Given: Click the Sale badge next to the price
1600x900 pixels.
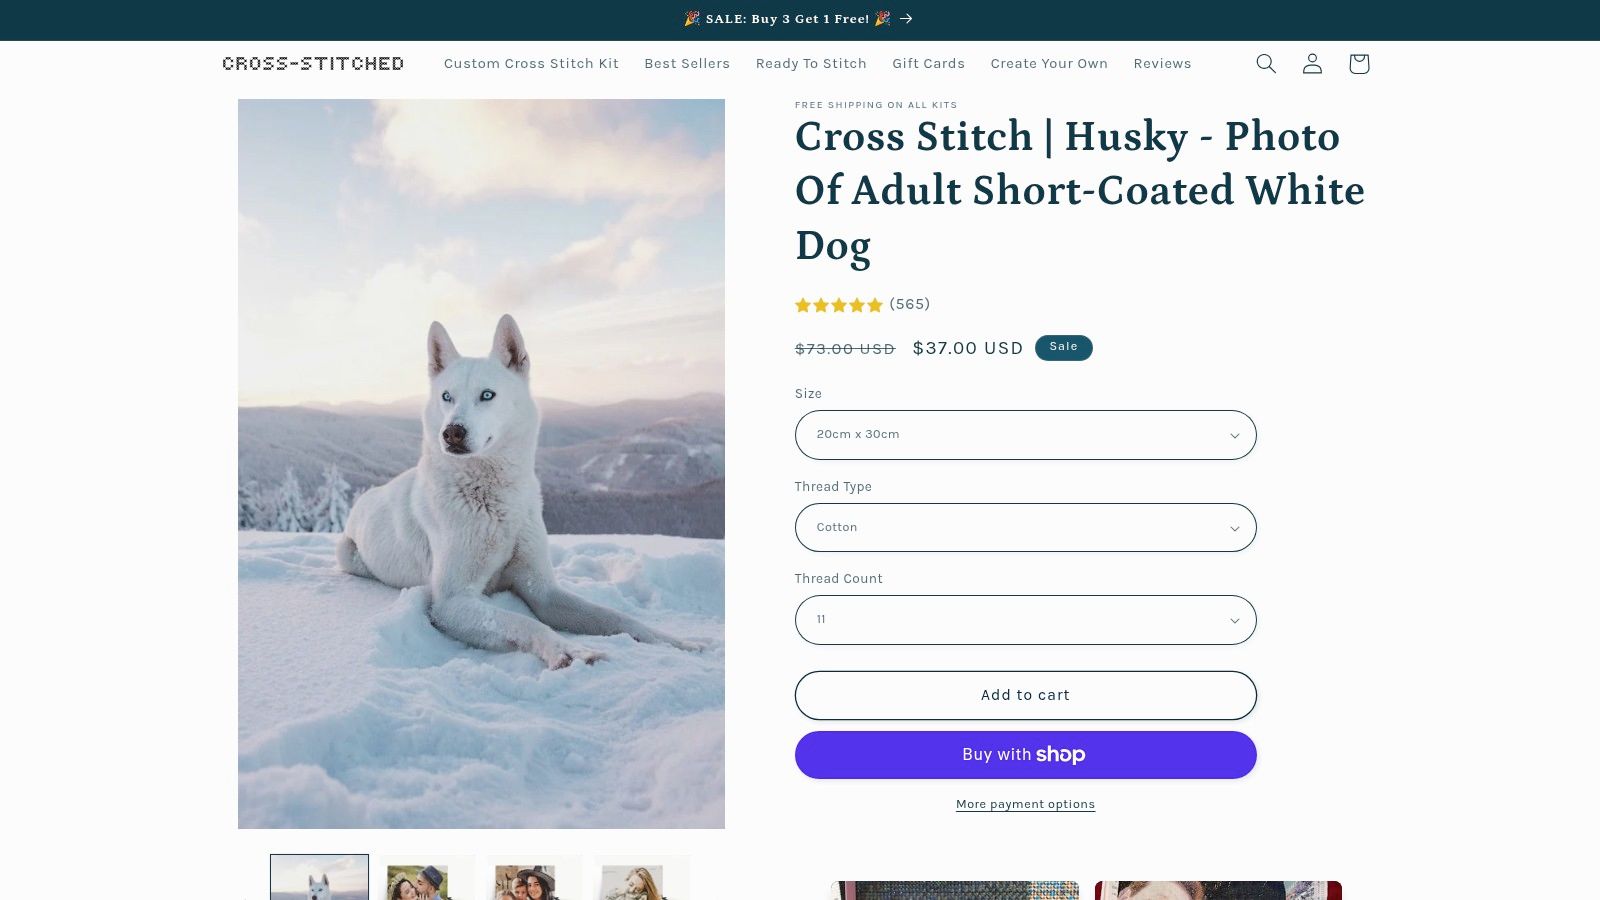Looking at the screenshot, I should [x=1063, y=347].
